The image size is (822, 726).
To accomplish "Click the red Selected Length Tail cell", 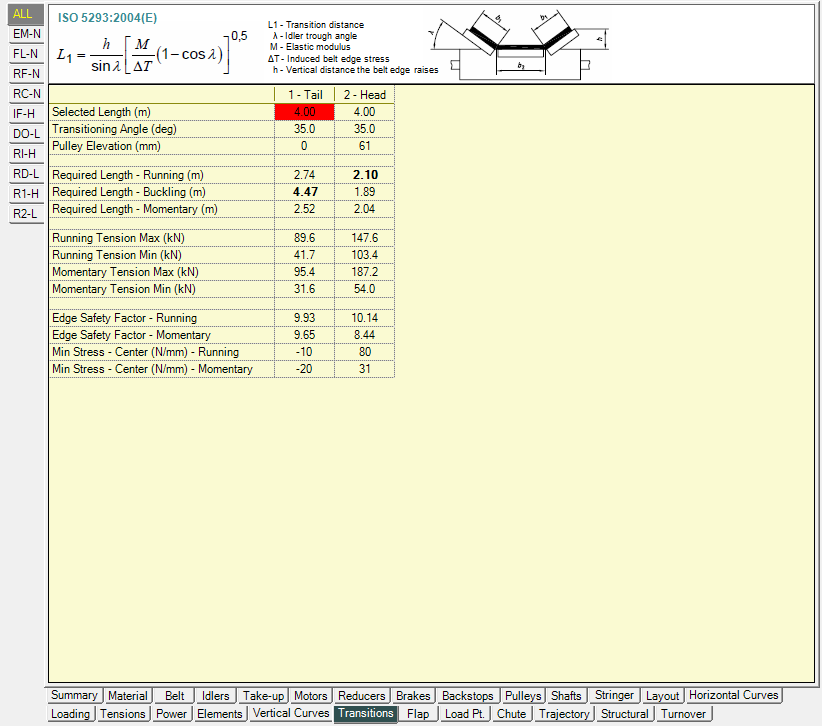I will click(304, 112).
